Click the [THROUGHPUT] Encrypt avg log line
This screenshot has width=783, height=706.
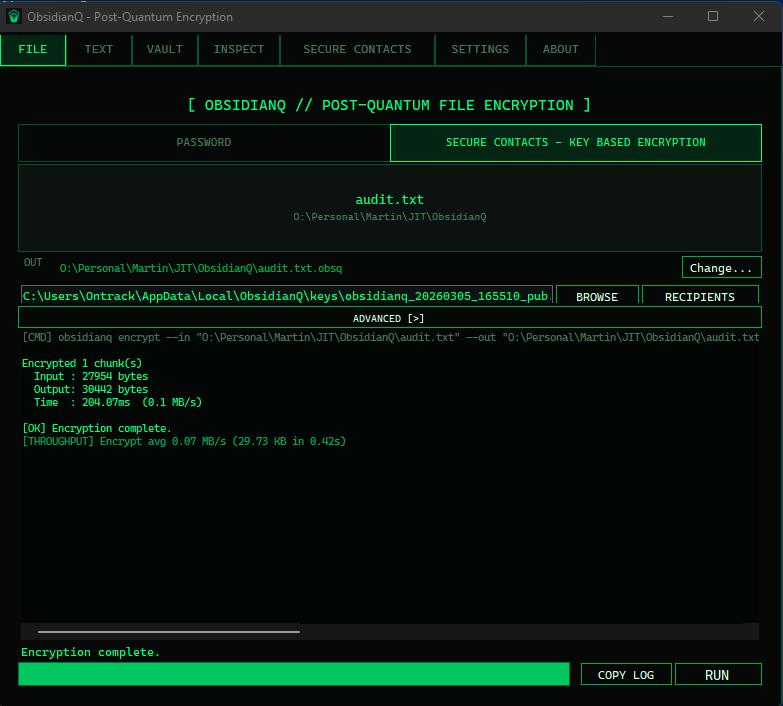click(184, 441)
